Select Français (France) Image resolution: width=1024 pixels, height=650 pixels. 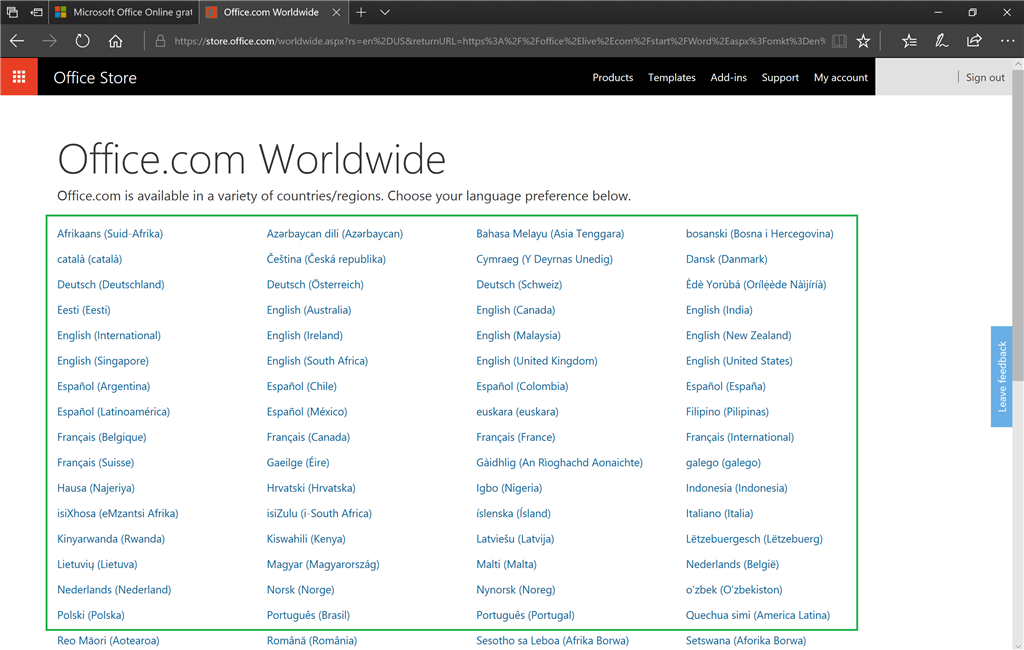tap(515, 437)
